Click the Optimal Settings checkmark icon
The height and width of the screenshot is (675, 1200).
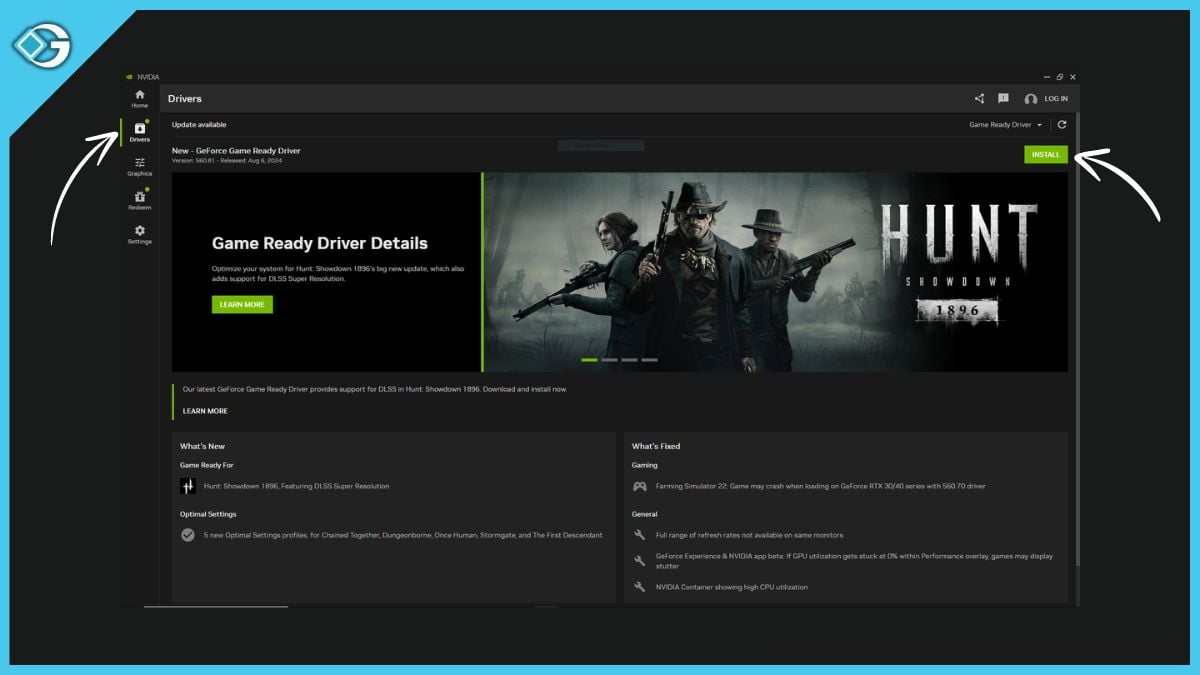[x=188, y=535]
